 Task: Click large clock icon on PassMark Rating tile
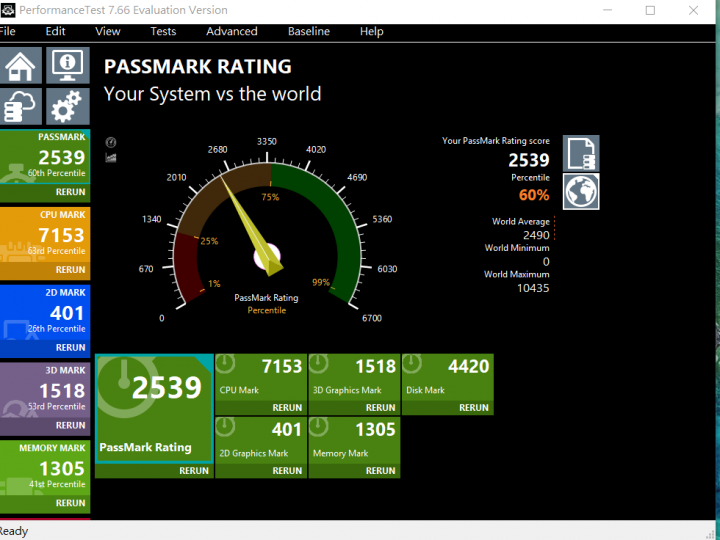pyautogui.click(x=125, y=387)
